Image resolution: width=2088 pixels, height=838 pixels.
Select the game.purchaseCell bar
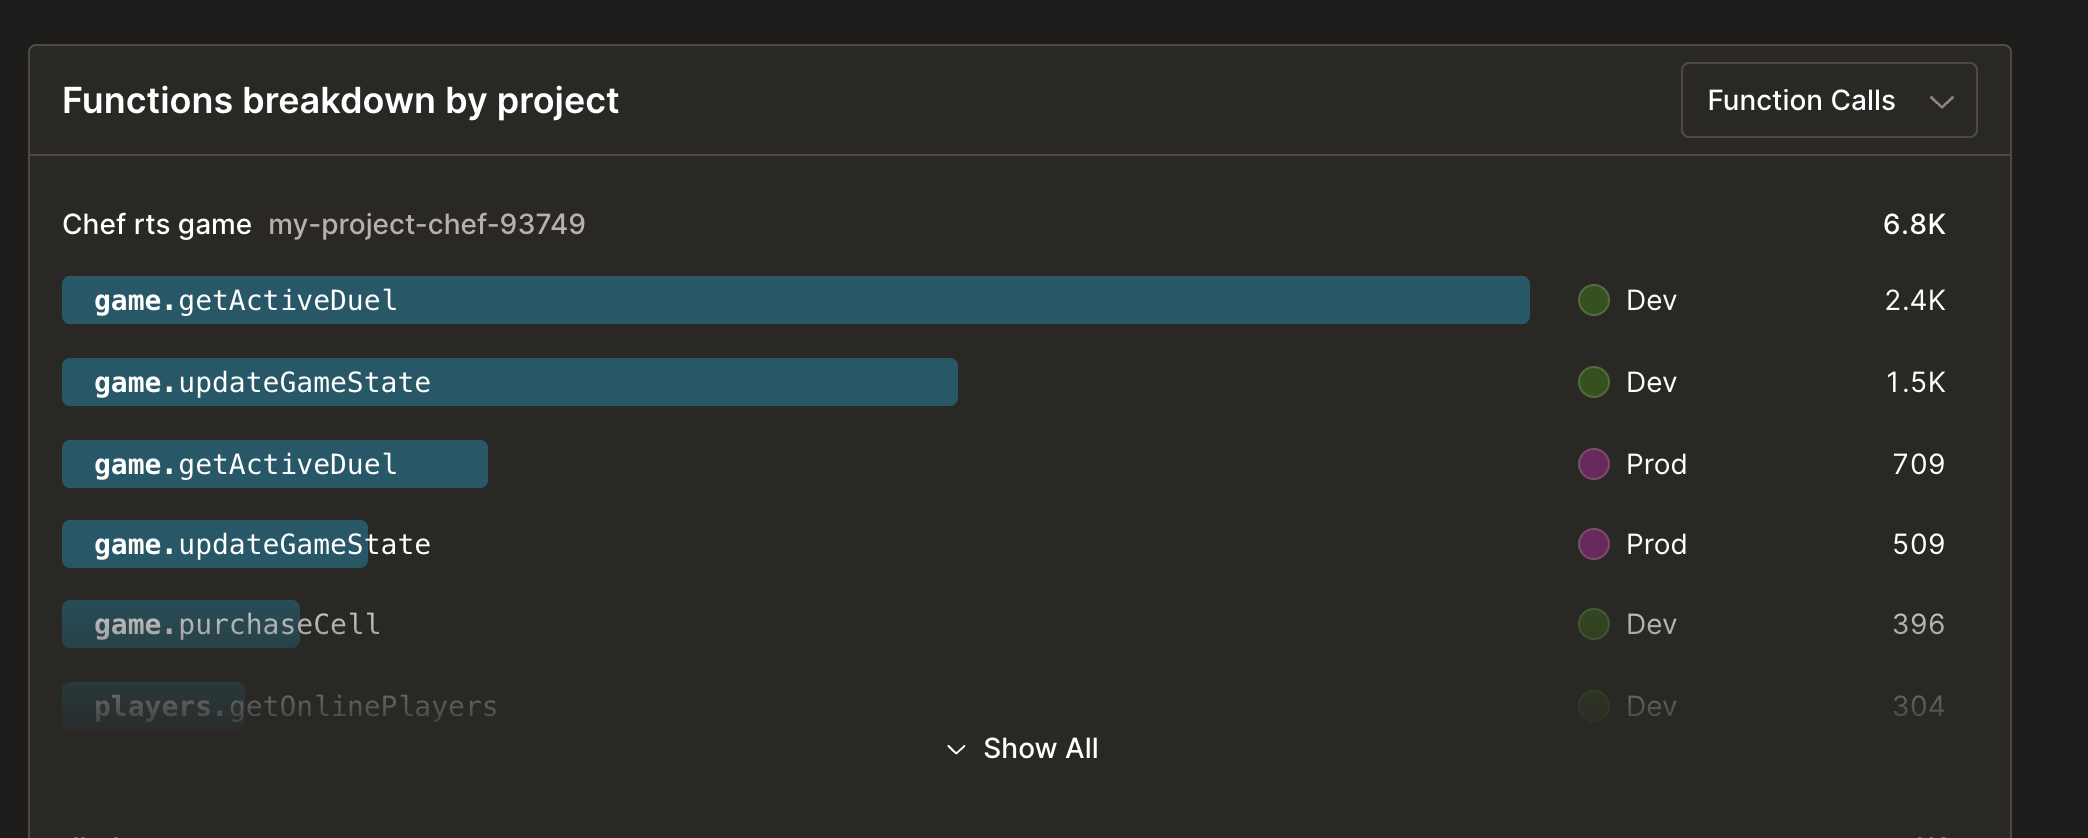click(181, 624)
